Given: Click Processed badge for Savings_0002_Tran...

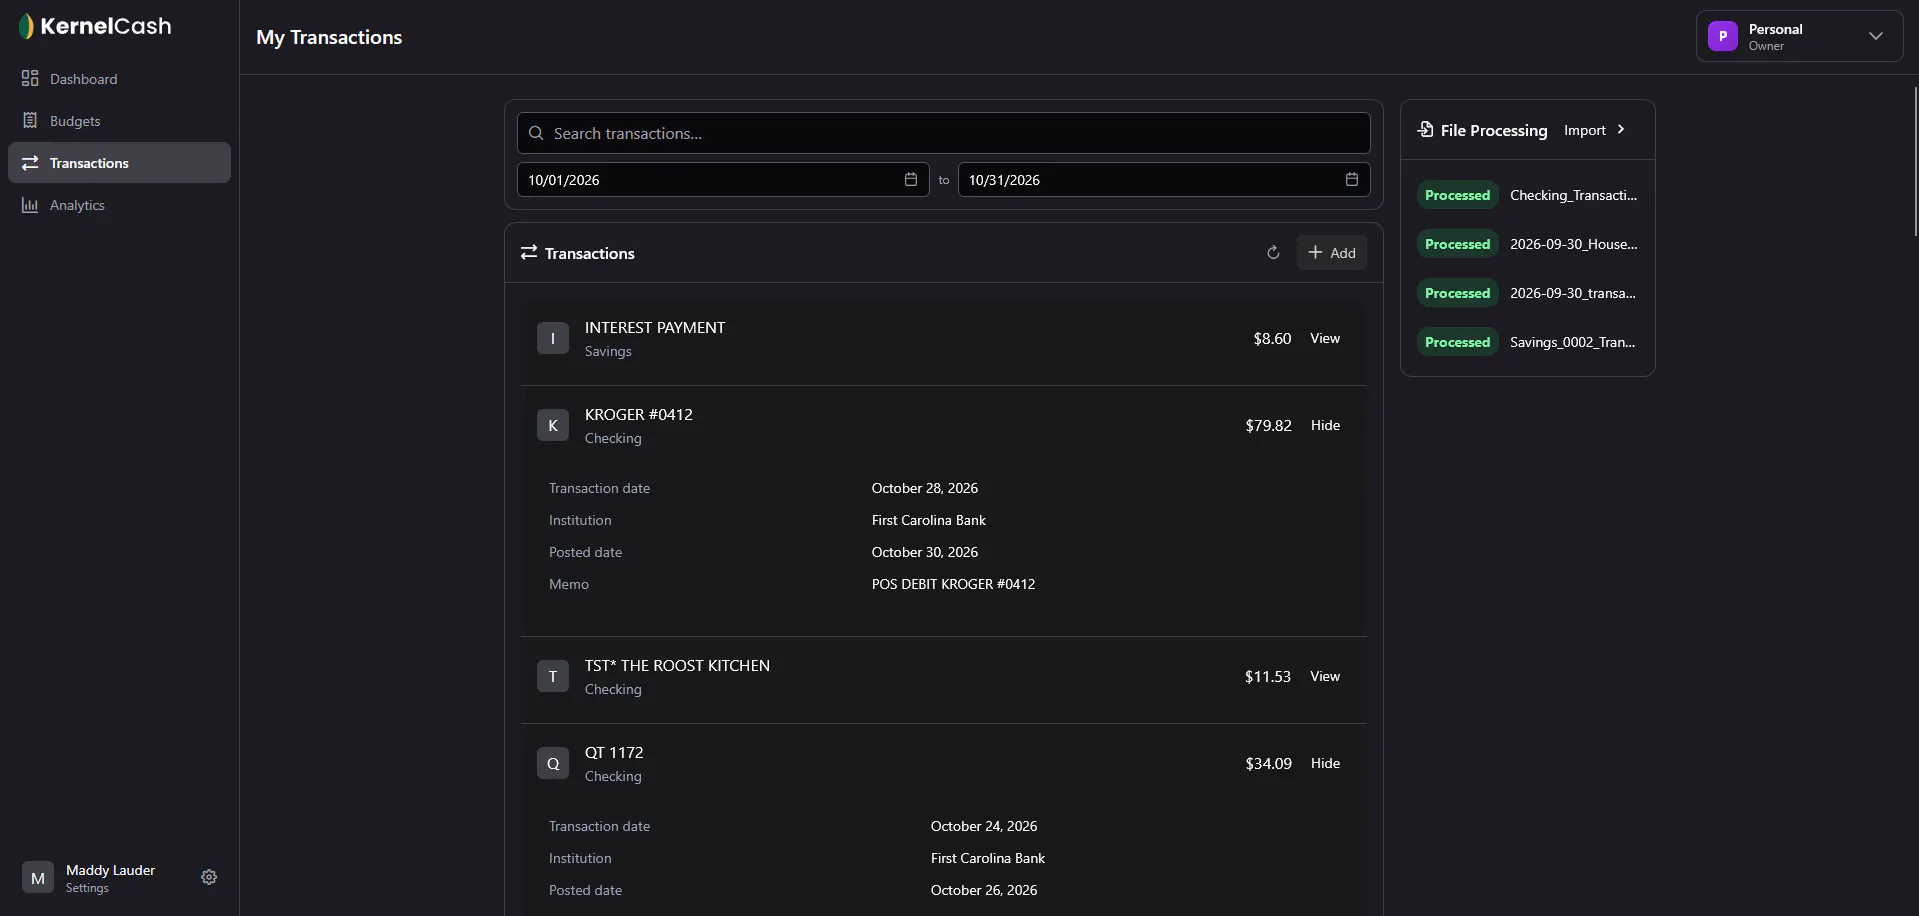Looking at the screenshot, I should [1457, 342].
